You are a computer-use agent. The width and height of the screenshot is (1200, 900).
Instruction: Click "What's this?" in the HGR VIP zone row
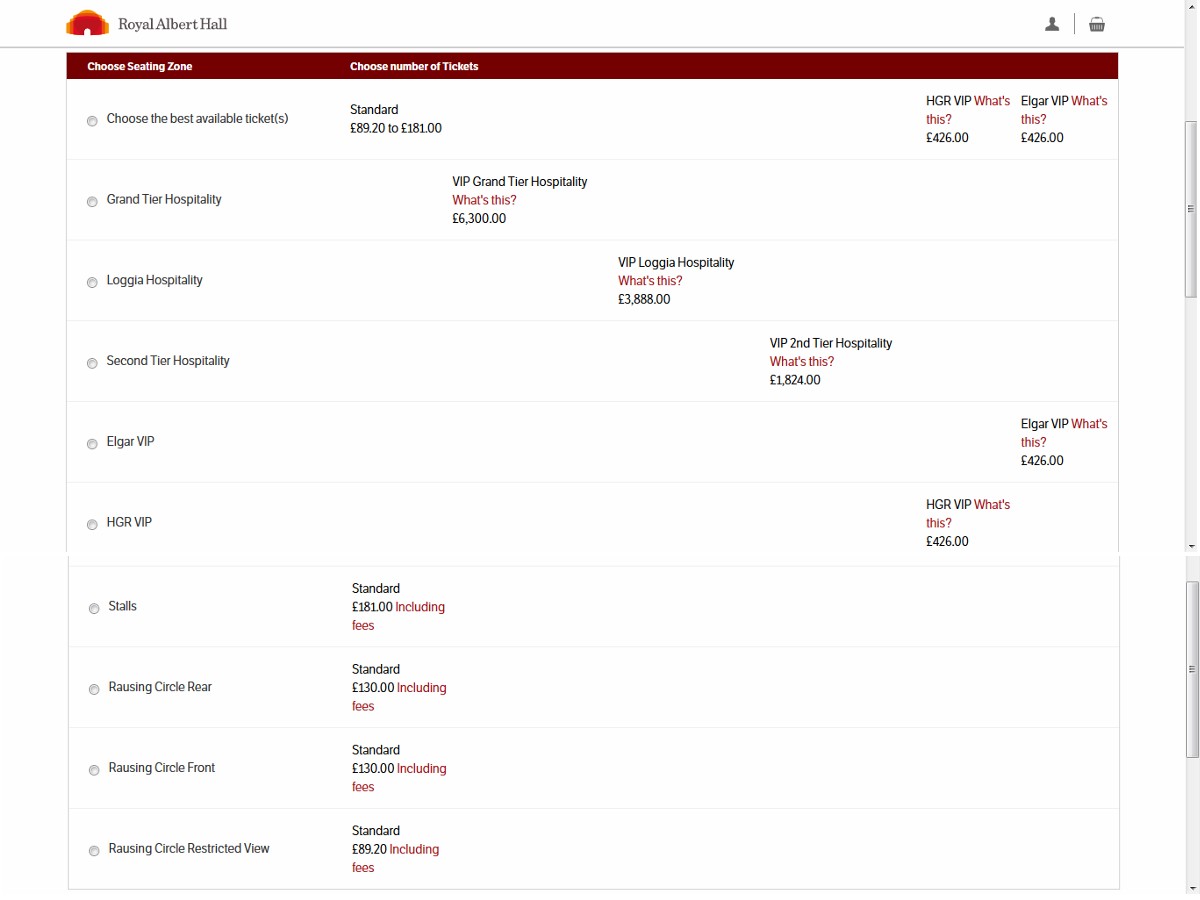pyautogui.click(x=968, y=514)
